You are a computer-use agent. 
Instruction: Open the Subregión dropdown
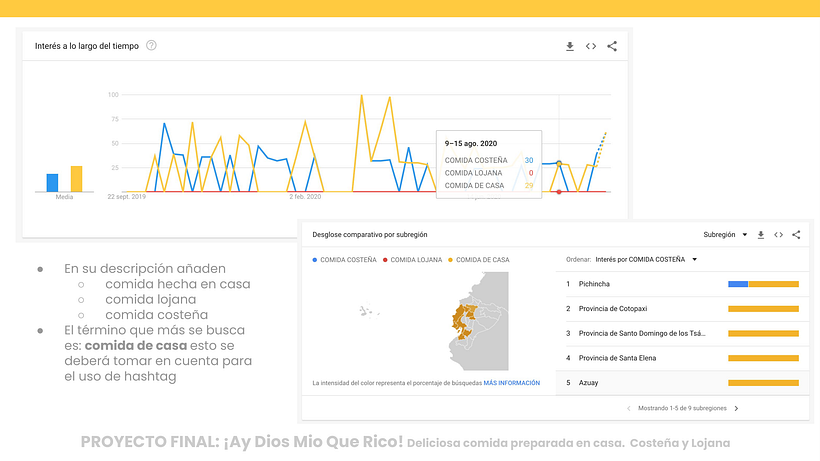[x=725, y=235]
